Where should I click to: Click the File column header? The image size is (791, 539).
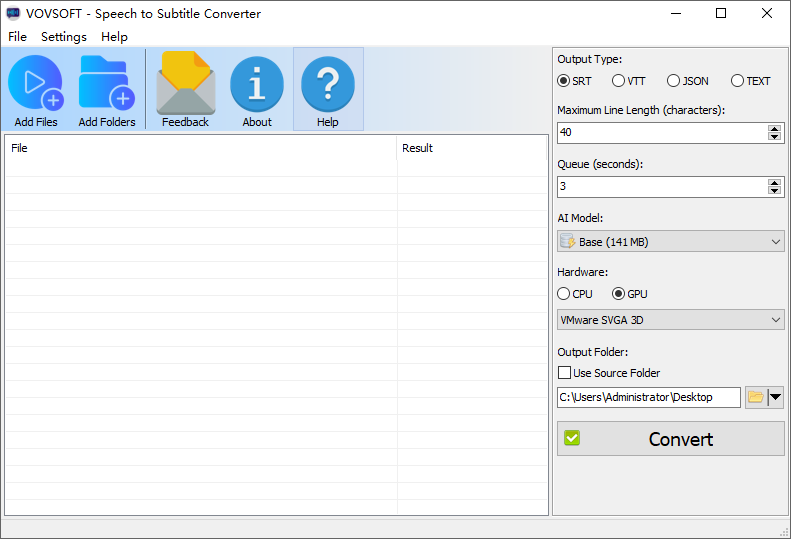click(201, 148)
